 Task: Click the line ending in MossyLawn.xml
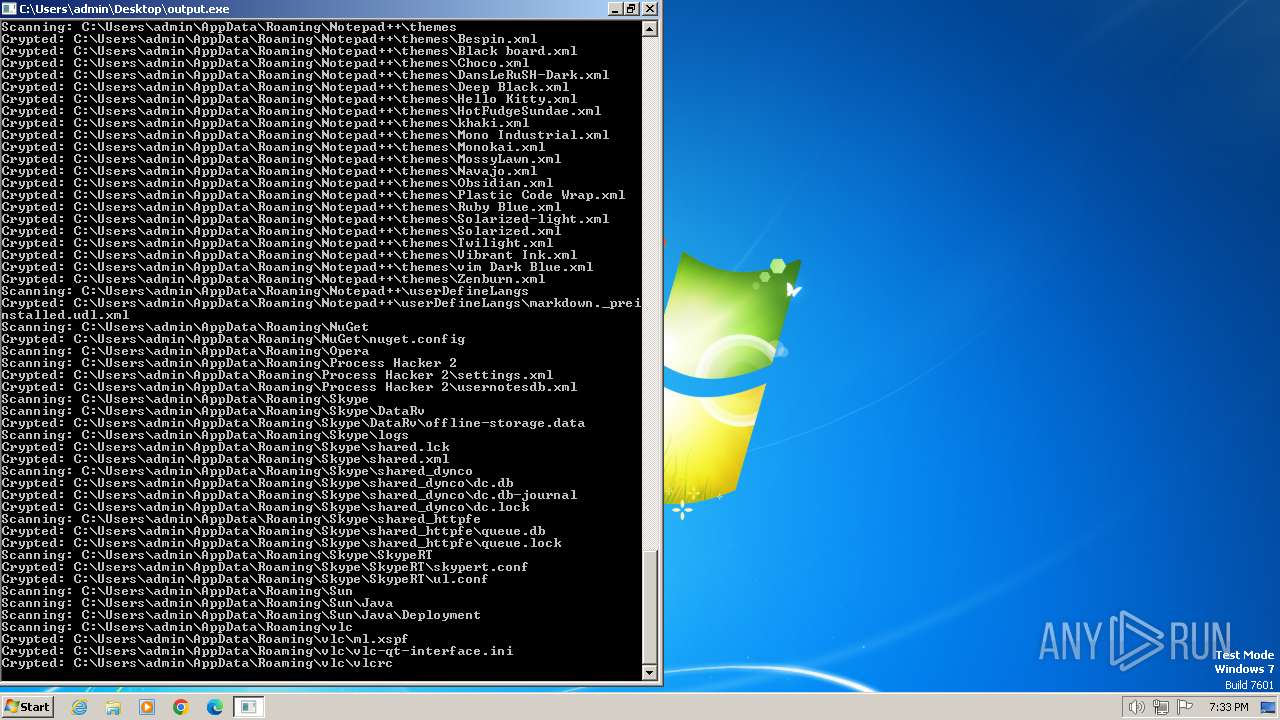coord(281,159)
